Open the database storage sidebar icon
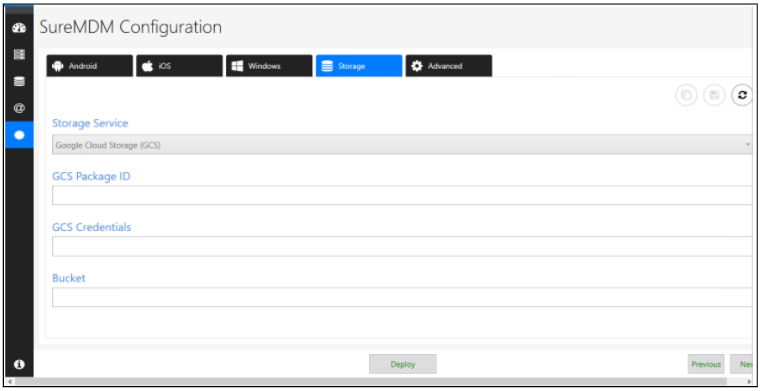This screenshot has height=391, width=762. [19, 81]
